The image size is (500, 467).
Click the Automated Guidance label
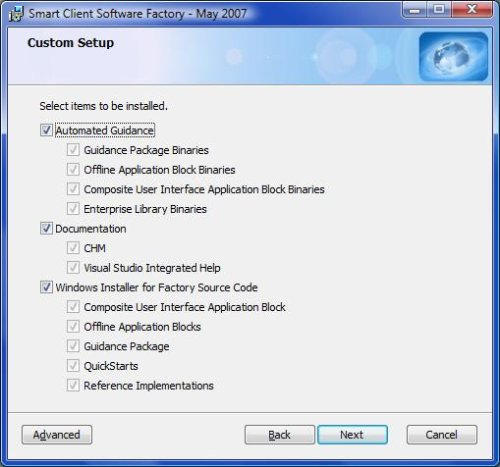click(105, 130)
